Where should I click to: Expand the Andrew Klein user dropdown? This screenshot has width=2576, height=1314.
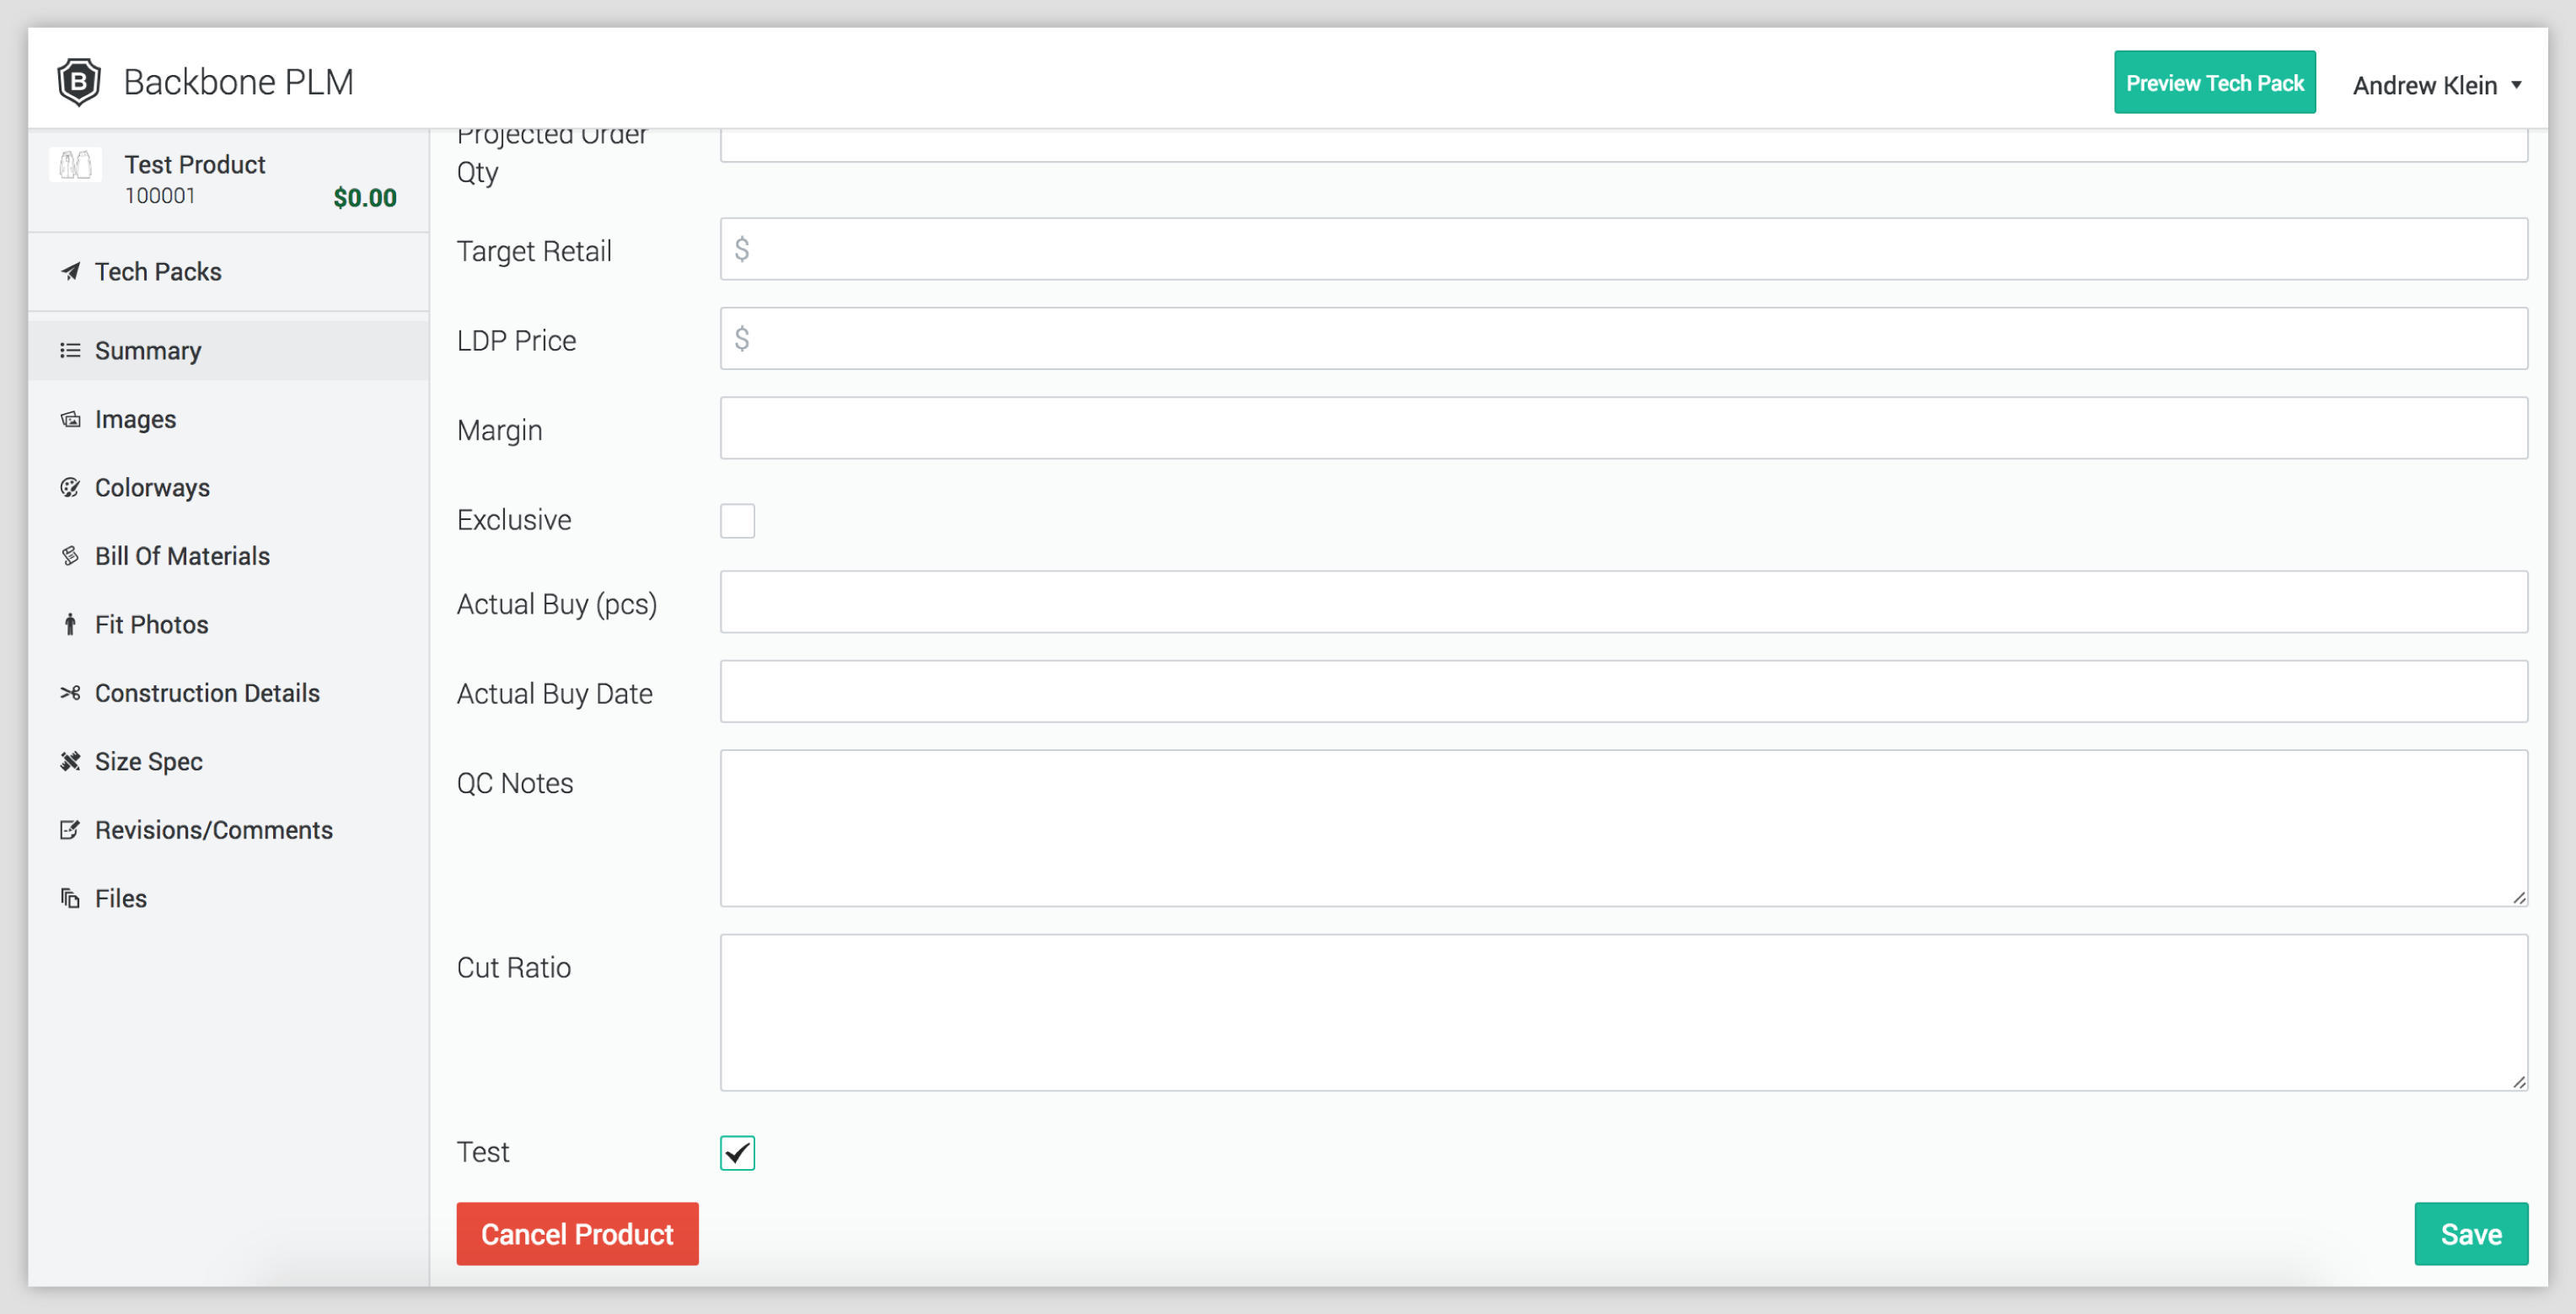2436,85
